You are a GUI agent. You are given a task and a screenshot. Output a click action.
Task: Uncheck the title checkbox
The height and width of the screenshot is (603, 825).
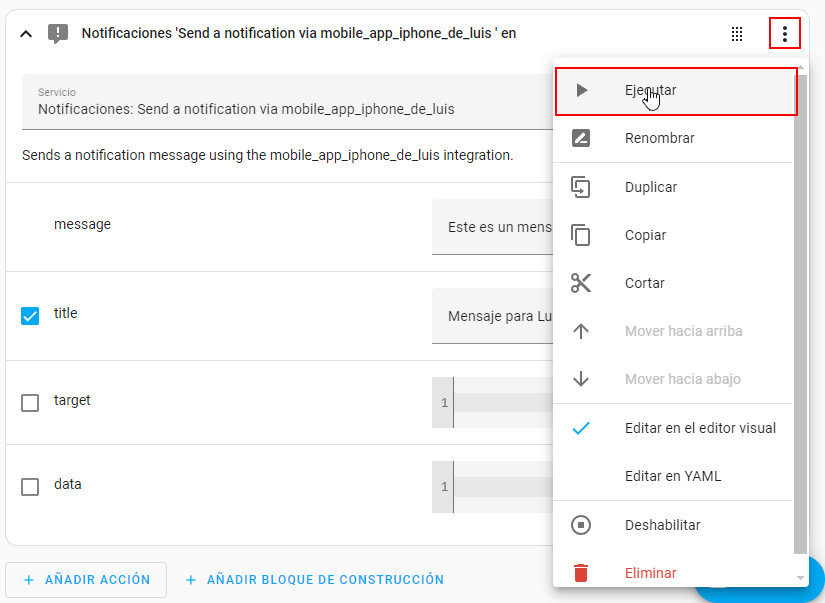coord(30,315)
